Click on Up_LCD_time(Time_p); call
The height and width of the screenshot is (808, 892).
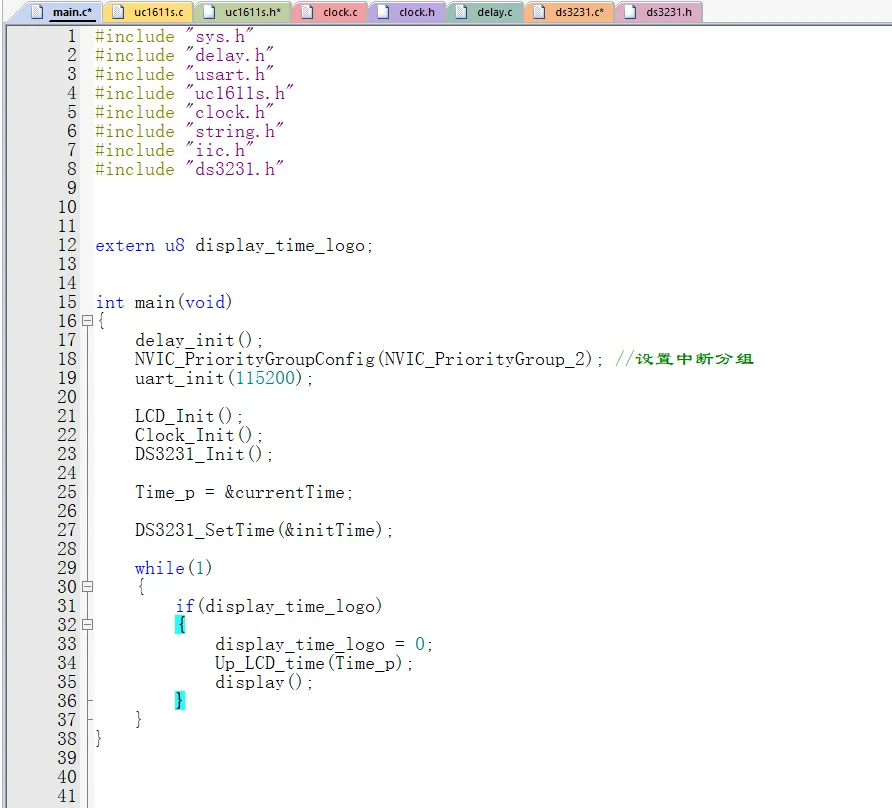pos(313,663)
